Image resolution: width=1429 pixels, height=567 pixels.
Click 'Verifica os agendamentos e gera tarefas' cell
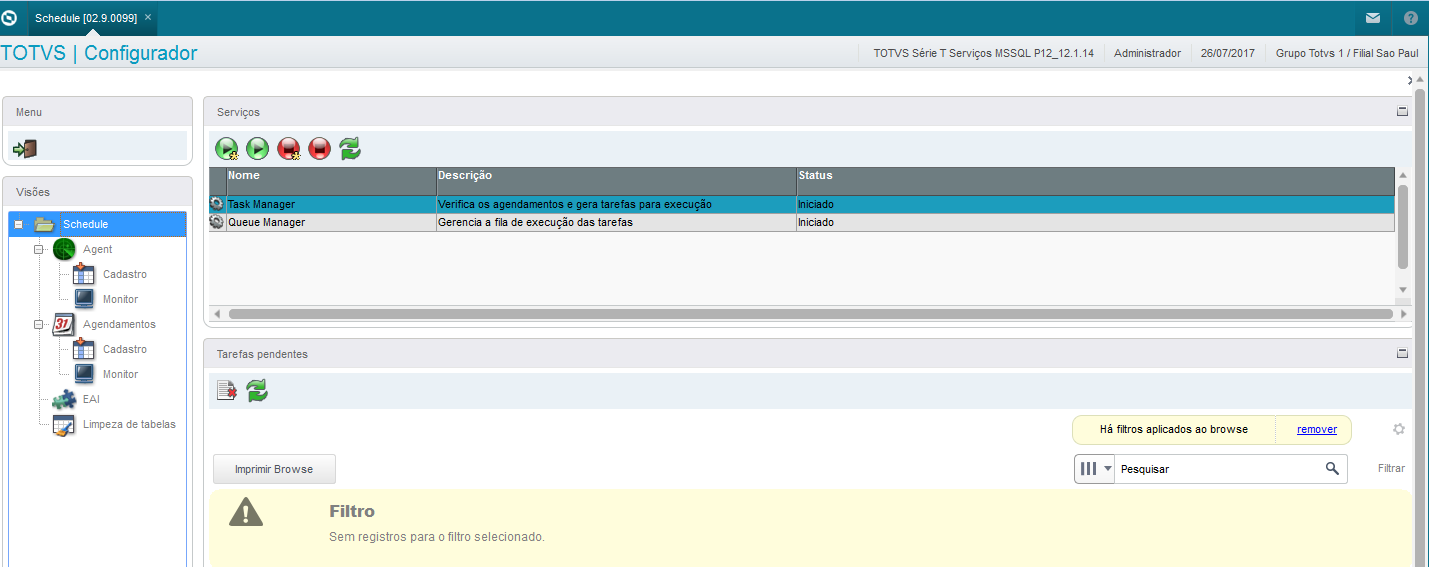[x=616, y=204]
